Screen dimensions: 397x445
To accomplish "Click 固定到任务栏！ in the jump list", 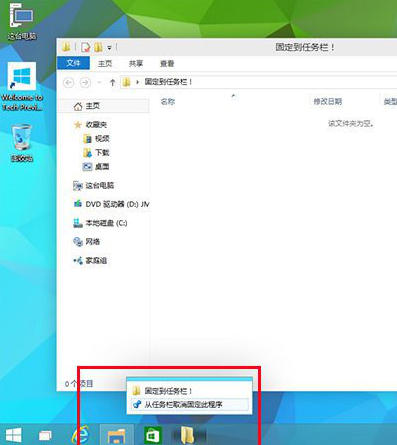I will 189,391.
